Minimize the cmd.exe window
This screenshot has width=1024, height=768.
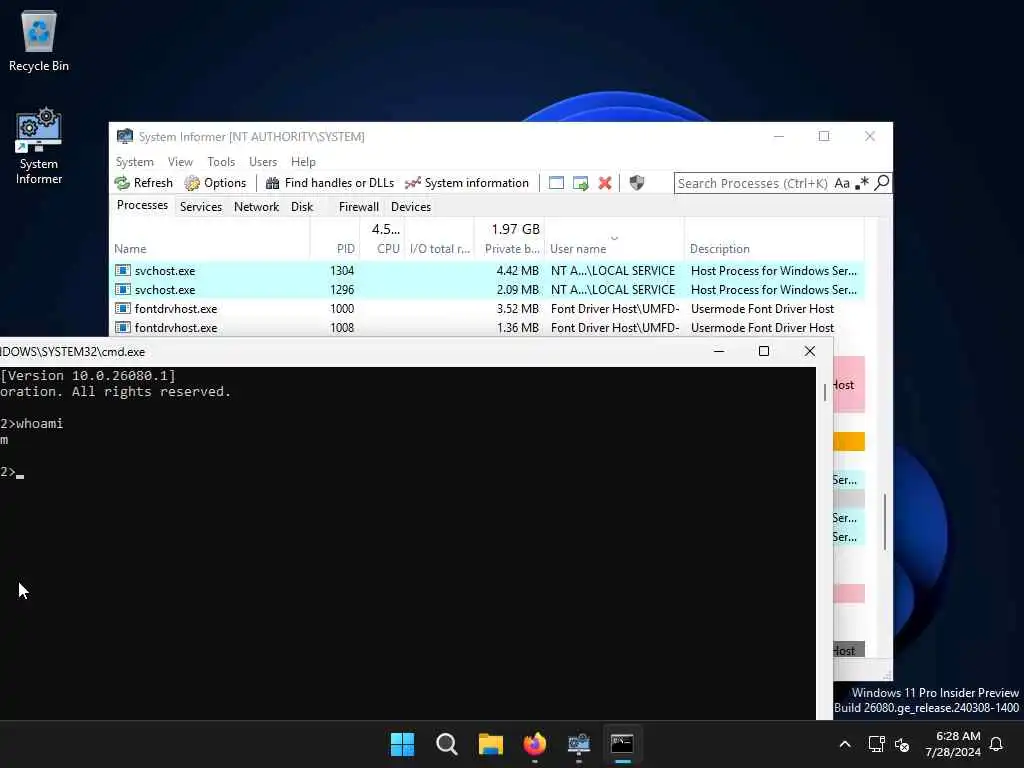pos(719,351)
